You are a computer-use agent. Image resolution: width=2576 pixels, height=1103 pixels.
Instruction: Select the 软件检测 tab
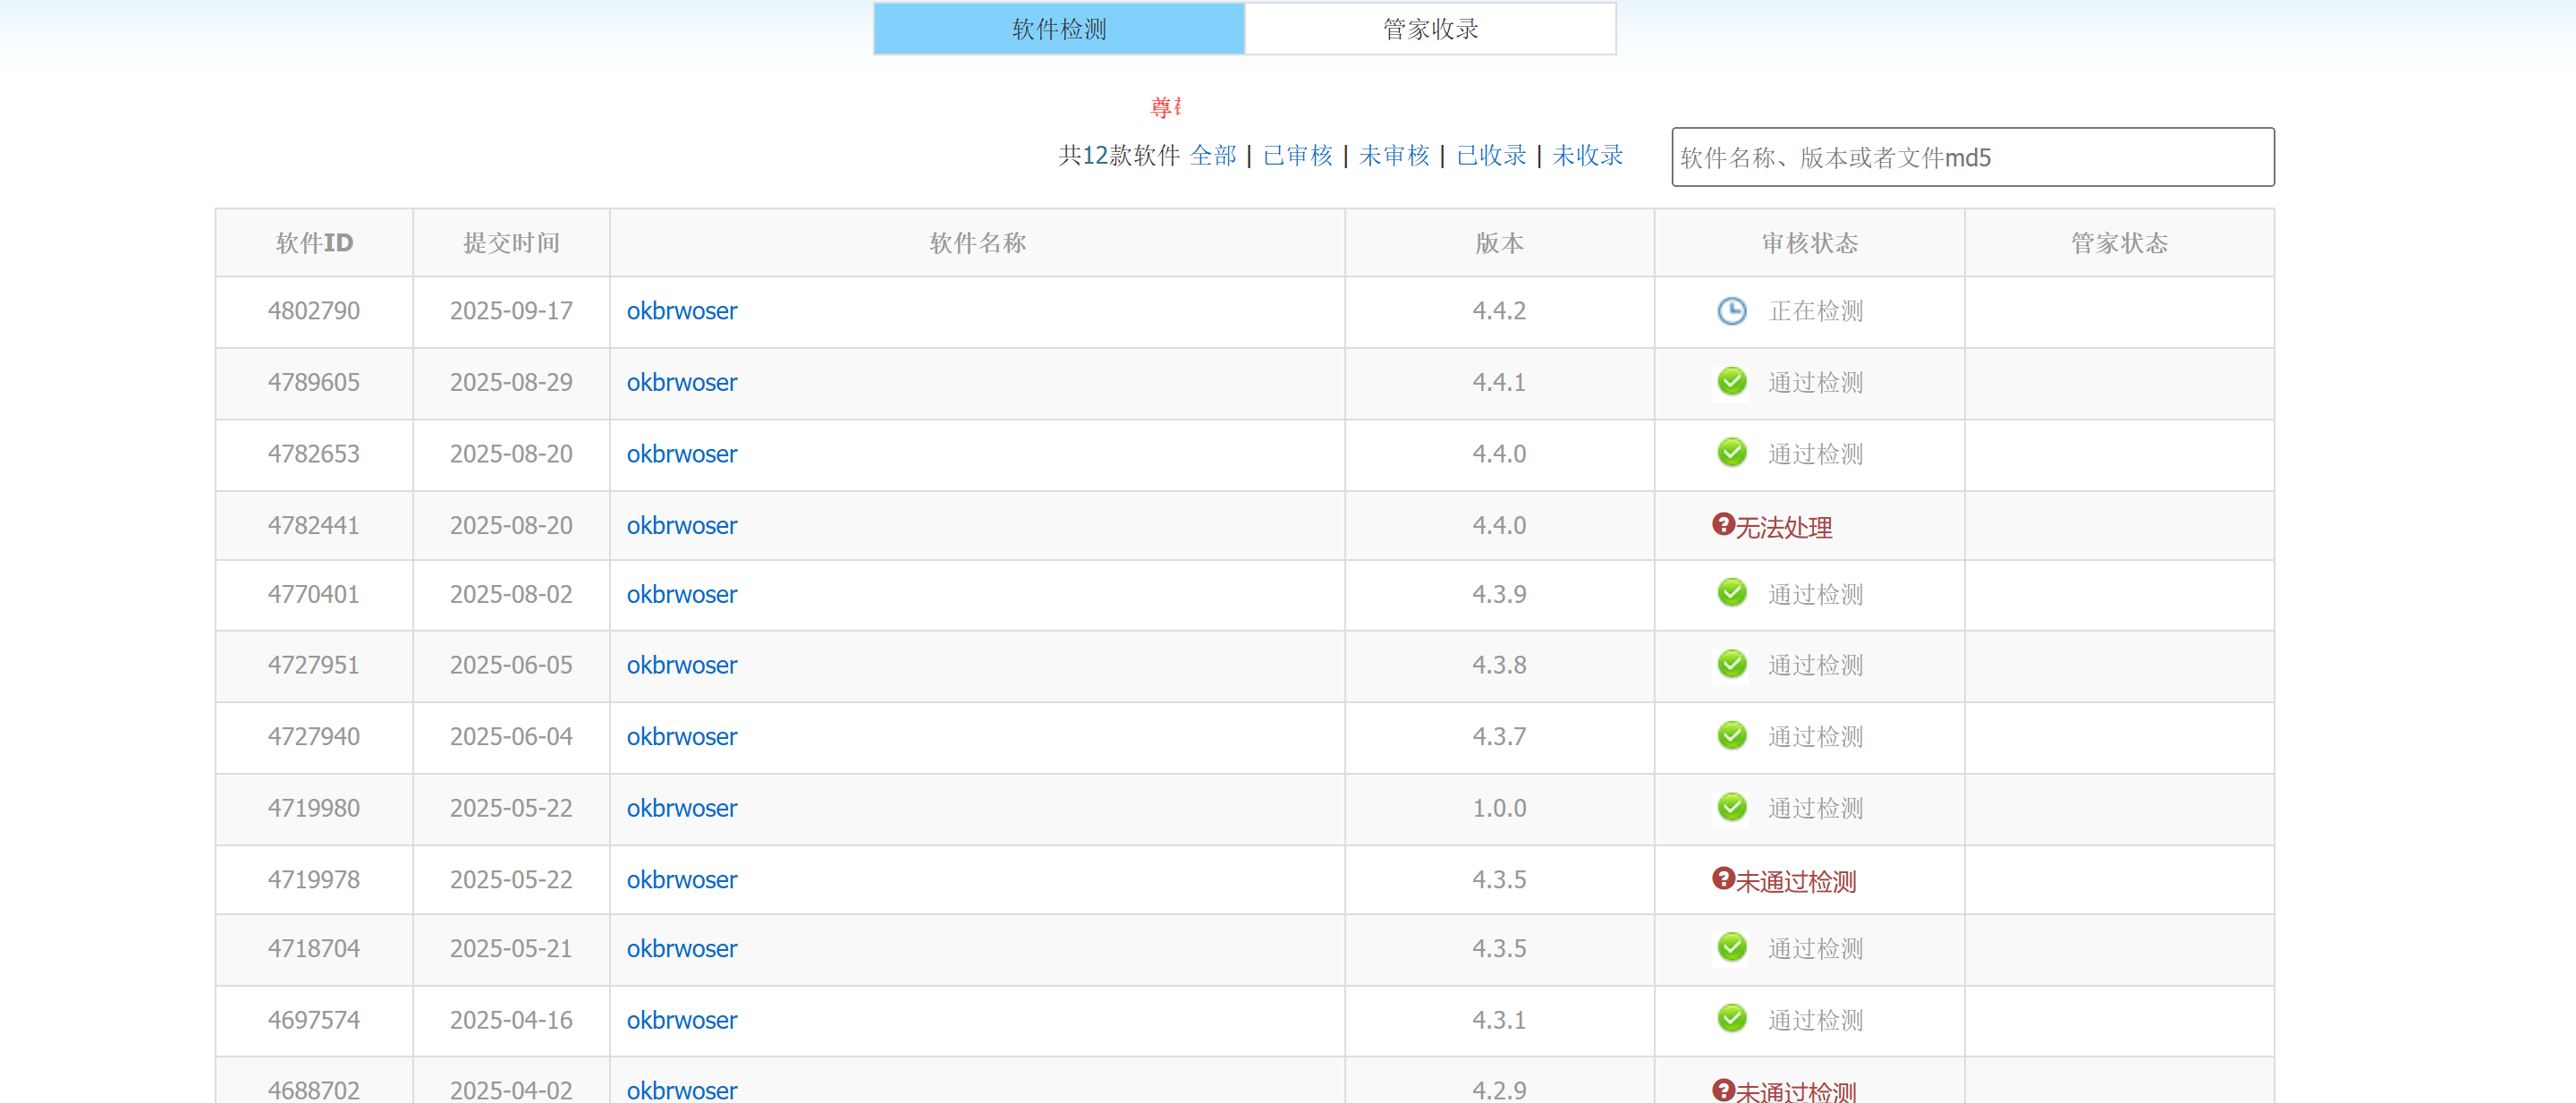tap(1058, 29)
